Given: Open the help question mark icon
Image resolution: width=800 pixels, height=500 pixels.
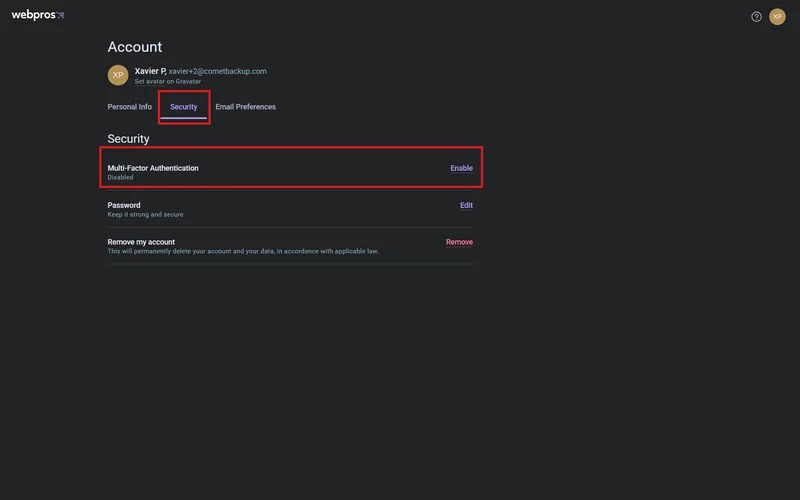Looking at the screenshot, I should [756, 17].
